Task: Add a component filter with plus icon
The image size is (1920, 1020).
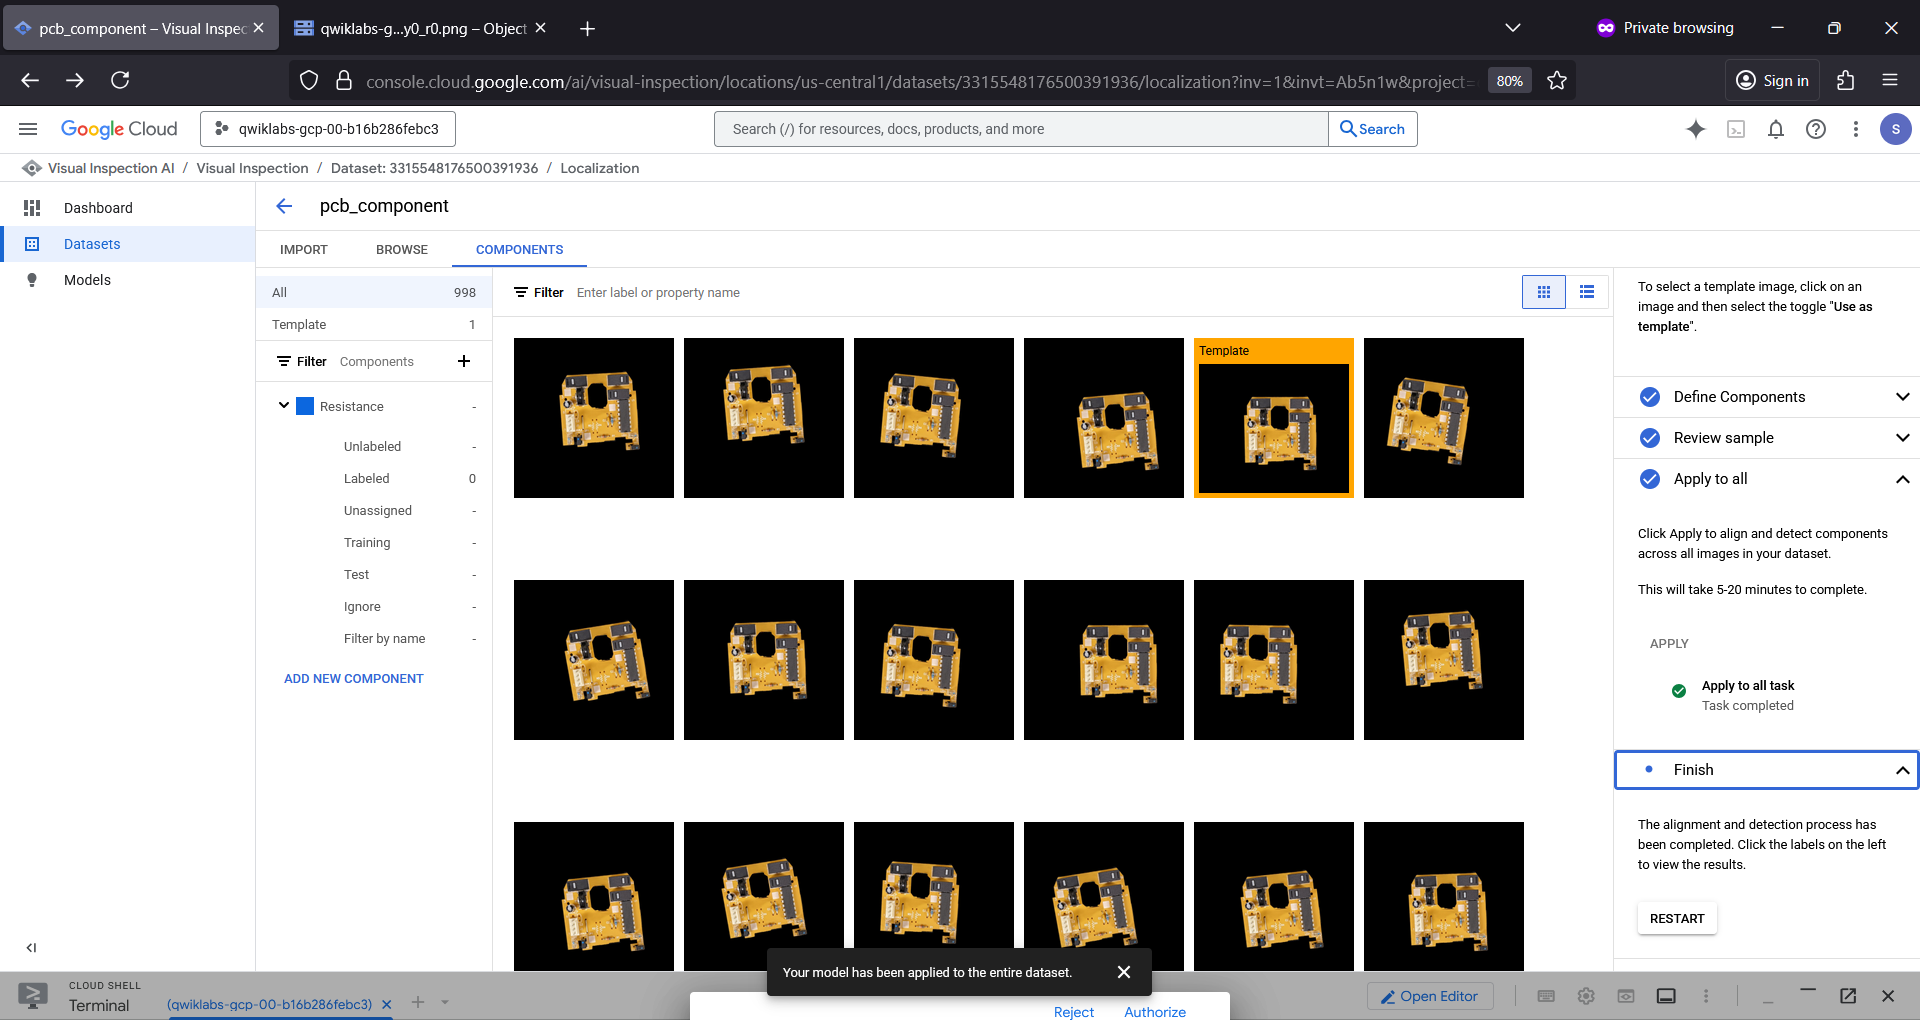Action: click(x=464, y=361)
